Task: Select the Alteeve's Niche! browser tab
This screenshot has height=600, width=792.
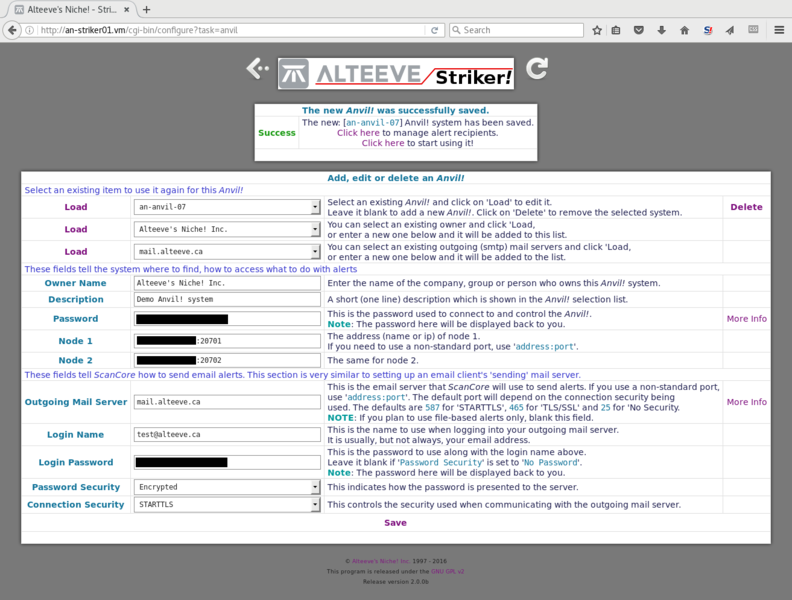Action: point(71,10)
